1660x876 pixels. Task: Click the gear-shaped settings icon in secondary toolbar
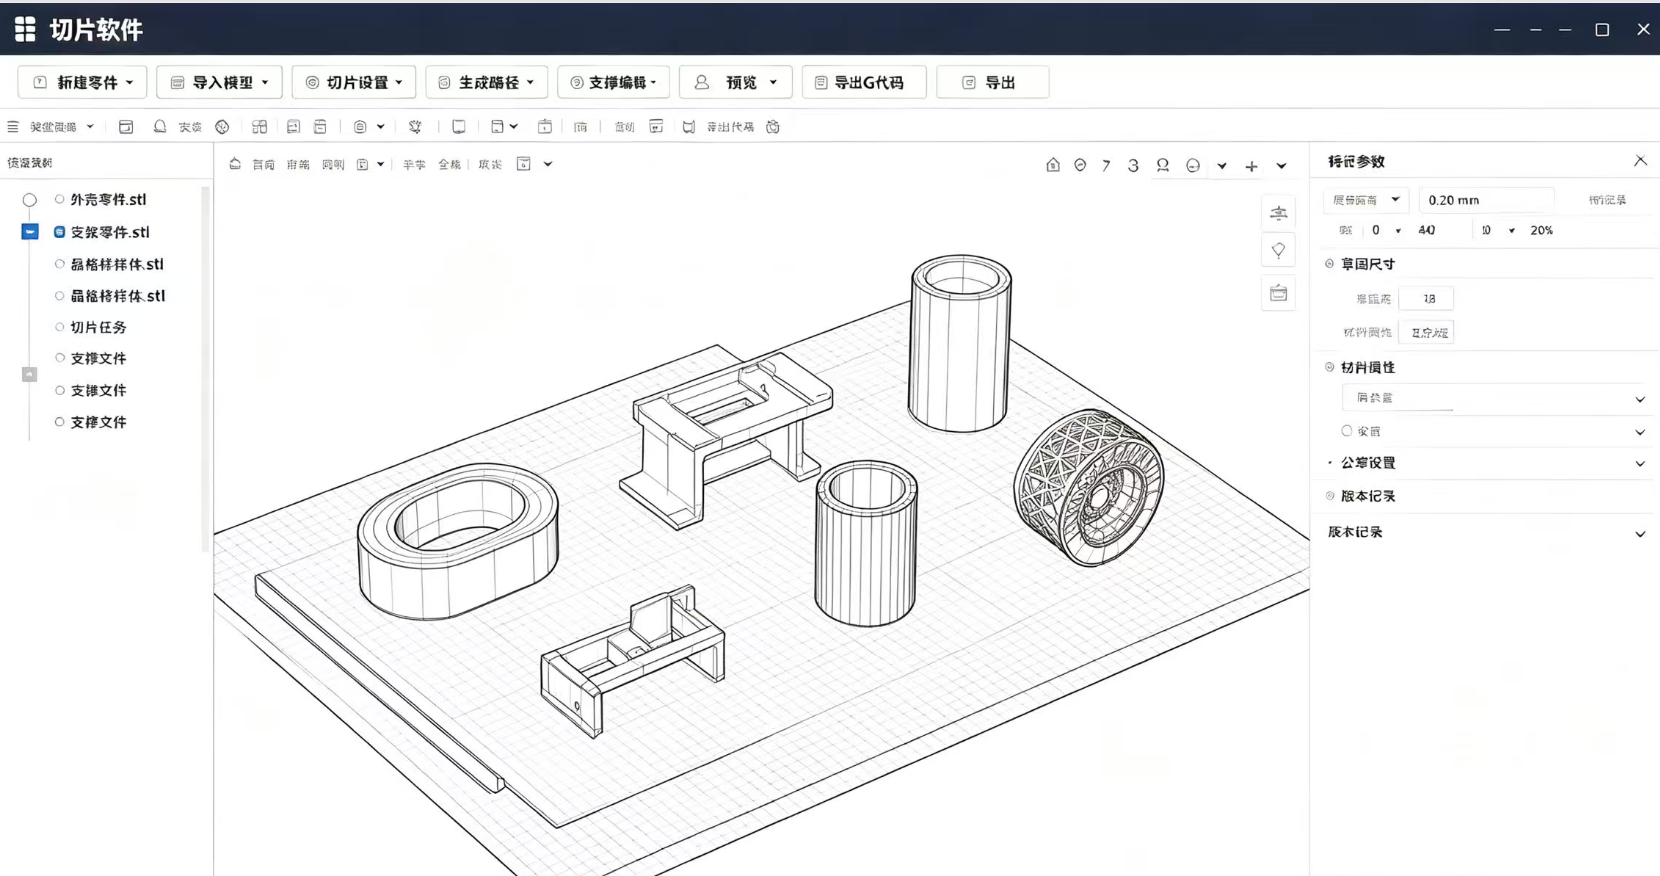[x=415, y=127]
